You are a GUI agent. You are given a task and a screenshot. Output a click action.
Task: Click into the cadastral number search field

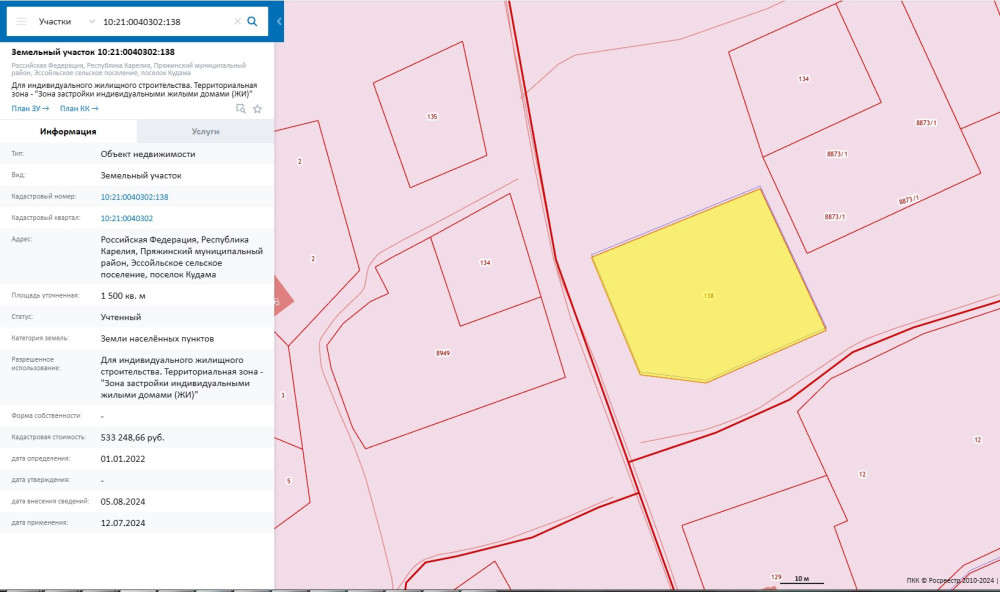pyautogui.click(x=165, y=21)
